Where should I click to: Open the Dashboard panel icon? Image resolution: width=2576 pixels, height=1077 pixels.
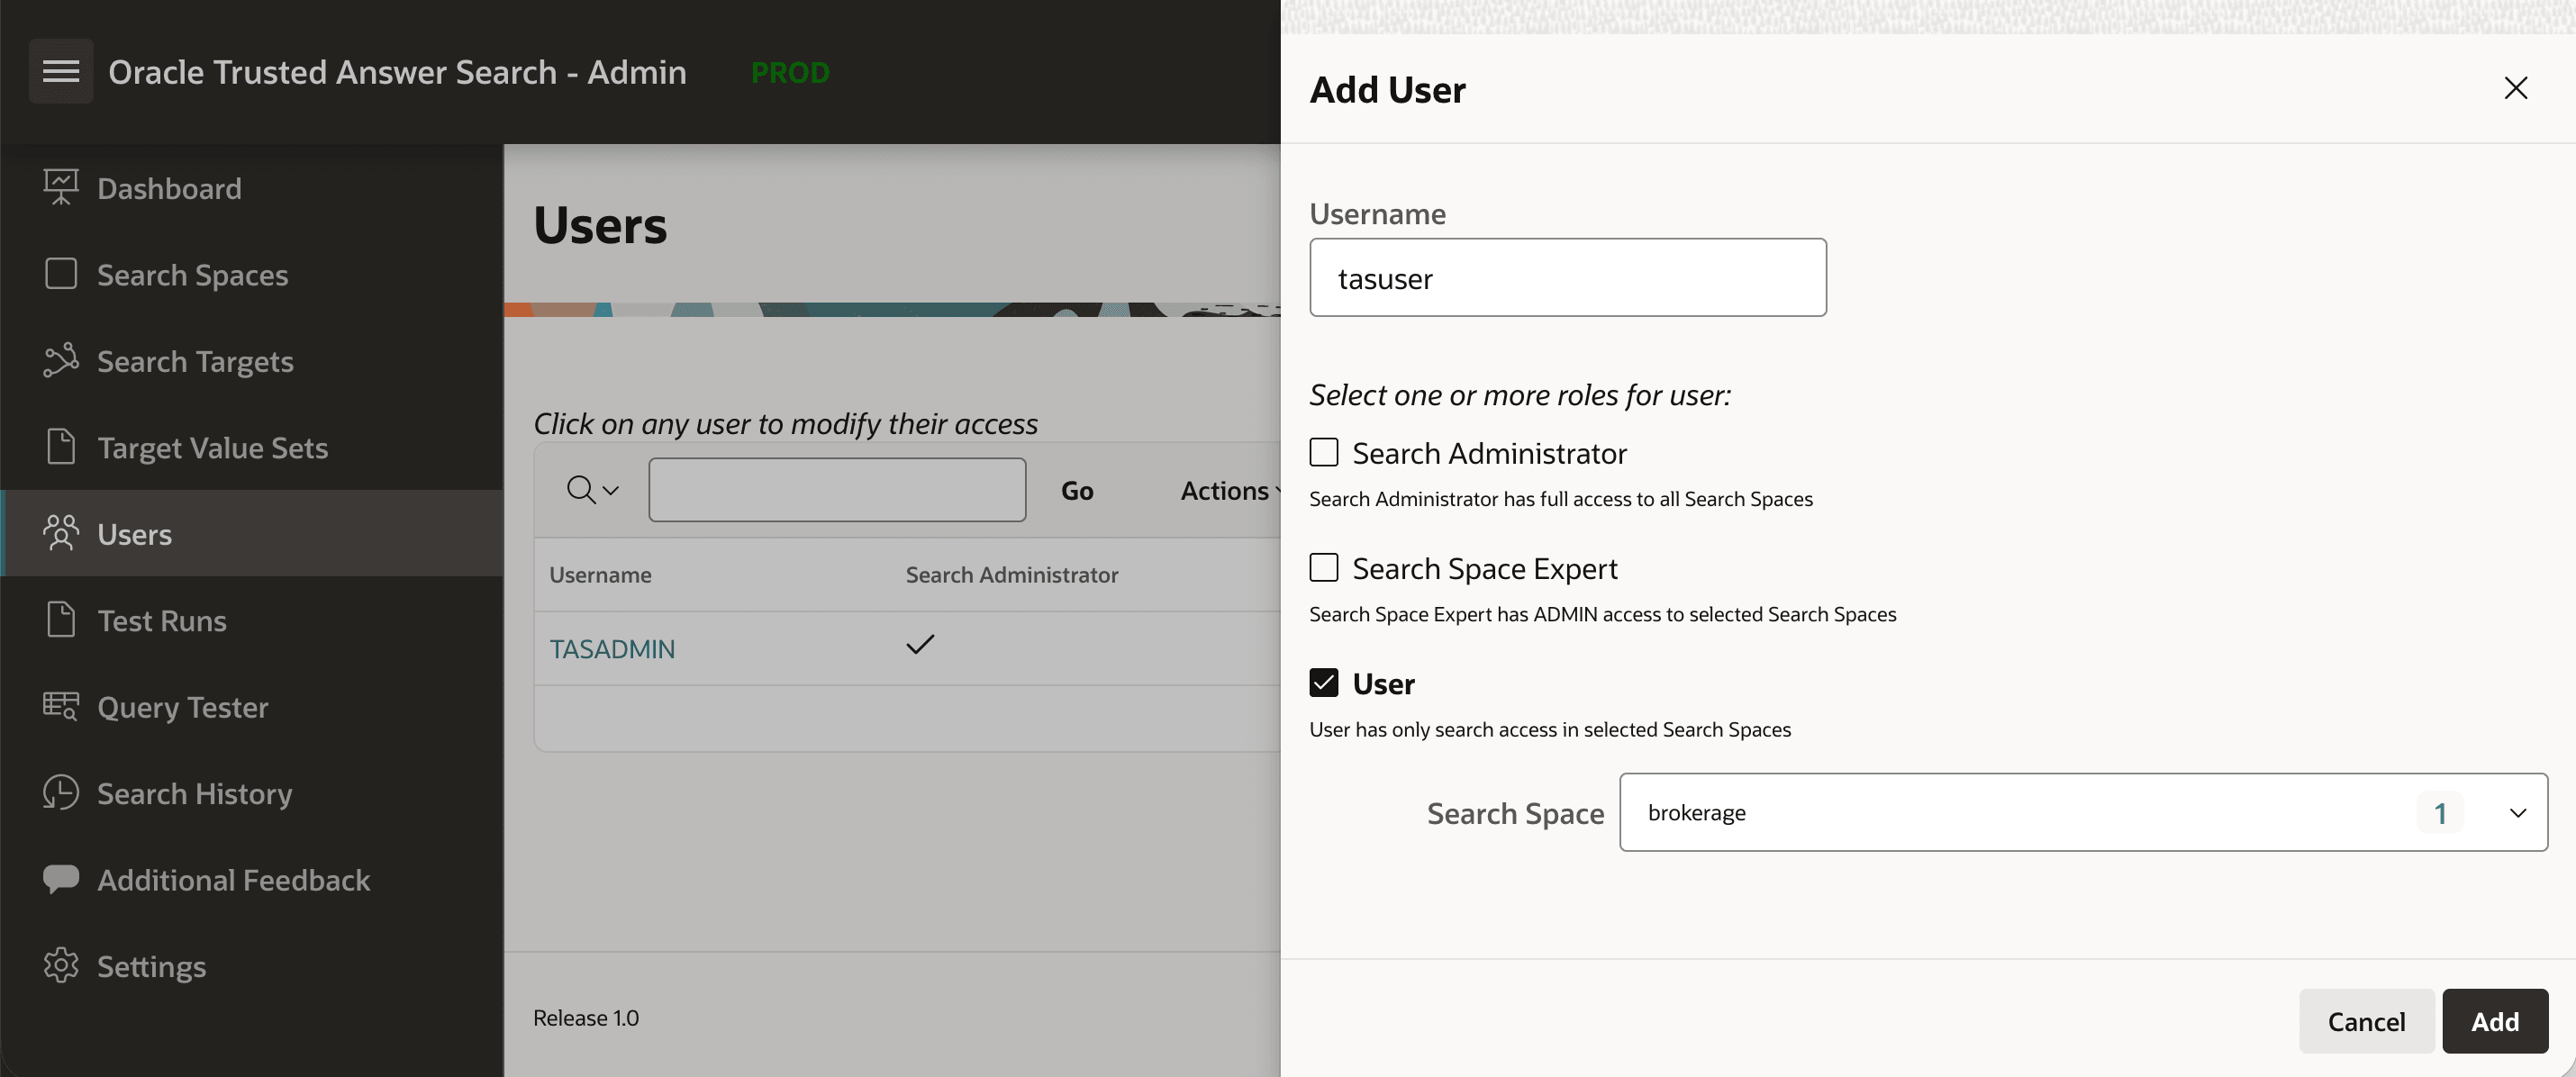click(x=61, y=186)
